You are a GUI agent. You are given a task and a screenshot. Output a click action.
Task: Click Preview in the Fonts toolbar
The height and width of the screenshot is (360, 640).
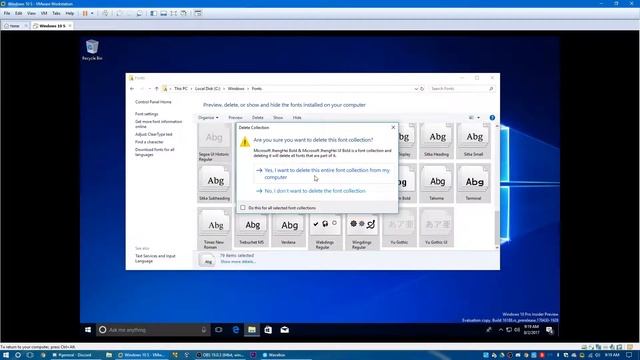[x=235, y=118]
